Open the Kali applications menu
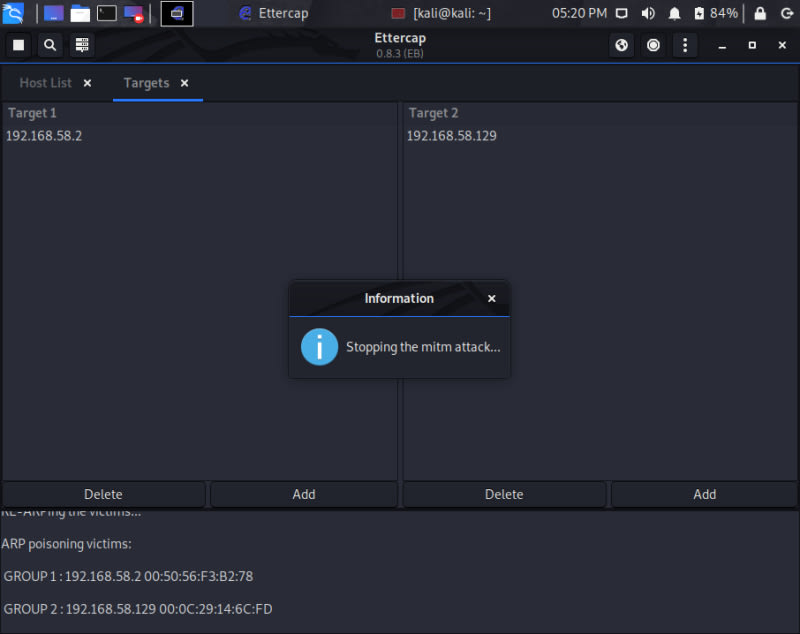The image size is (800, 634). (13, 13)
